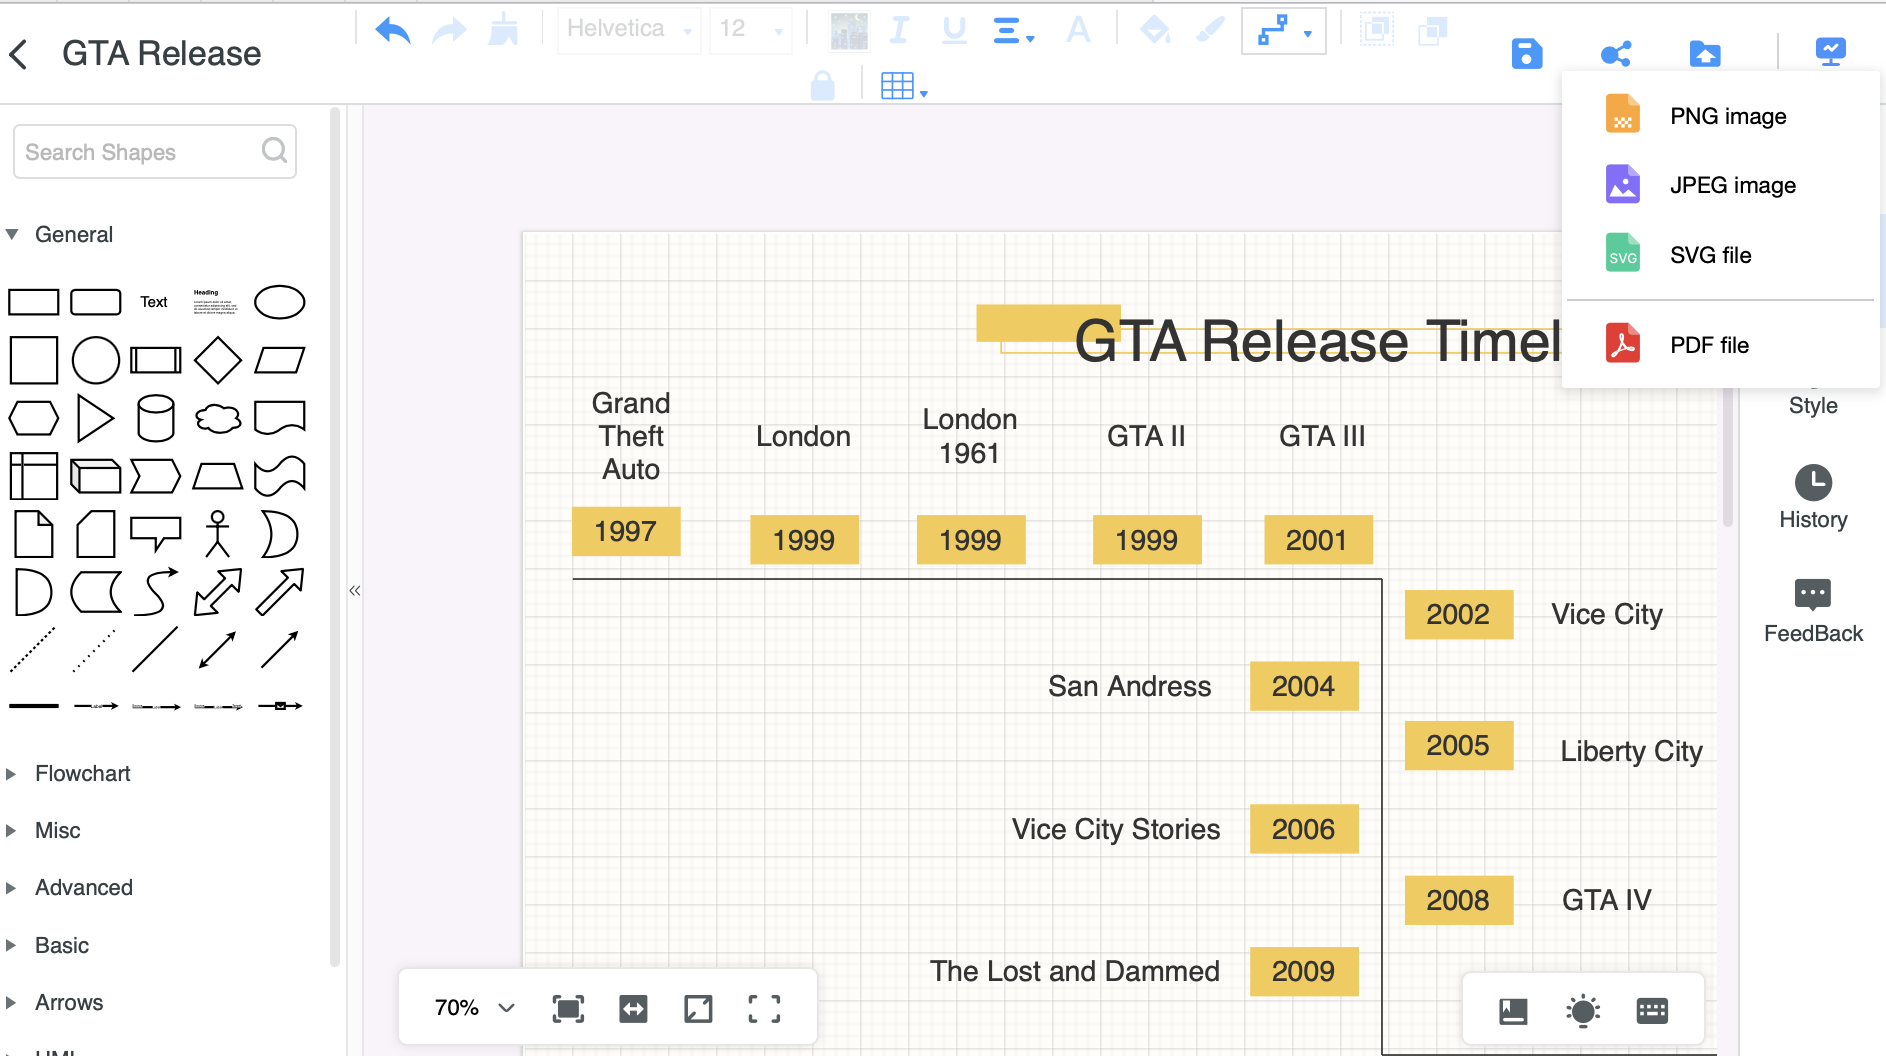The width and height of the screenshot is (1886, 1056).
Task: Redo the last undone action
Action: pyautogui.click(x=449, y=30)
